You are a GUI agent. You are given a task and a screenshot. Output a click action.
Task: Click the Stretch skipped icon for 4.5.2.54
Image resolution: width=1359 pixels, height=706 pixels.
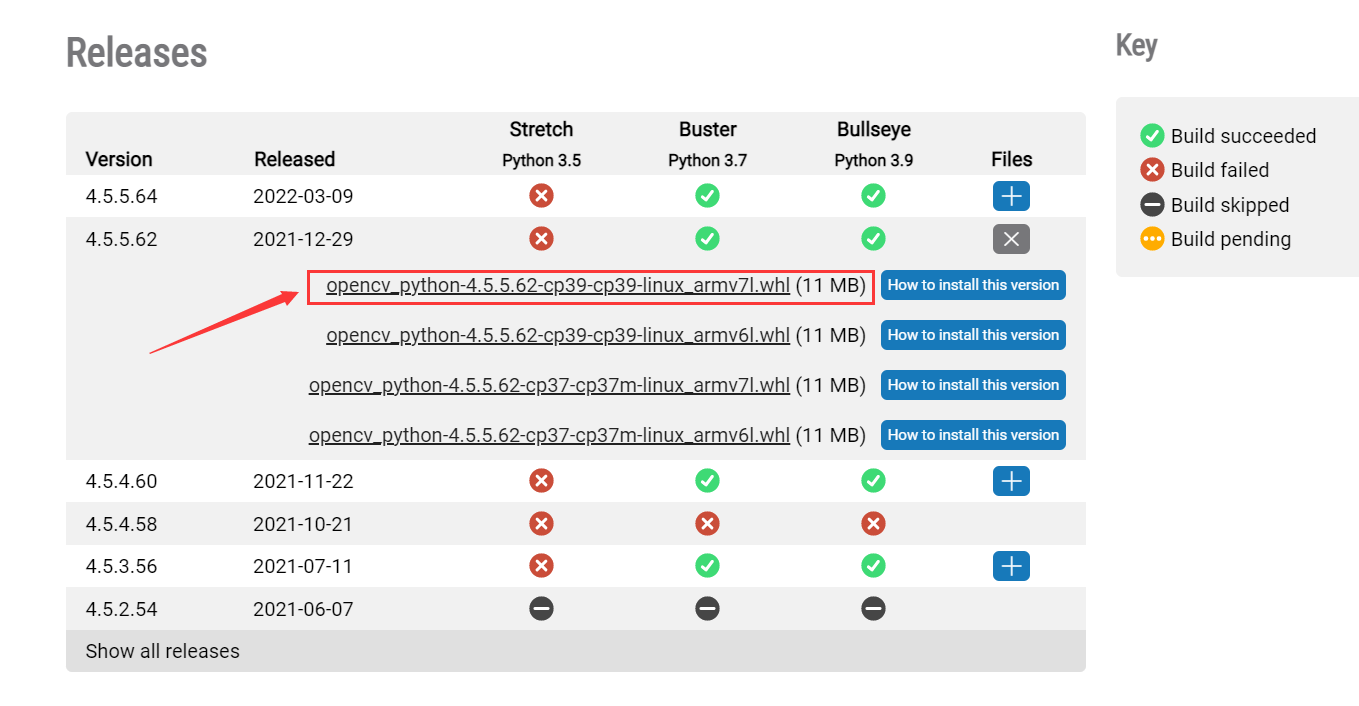[541, 609]
